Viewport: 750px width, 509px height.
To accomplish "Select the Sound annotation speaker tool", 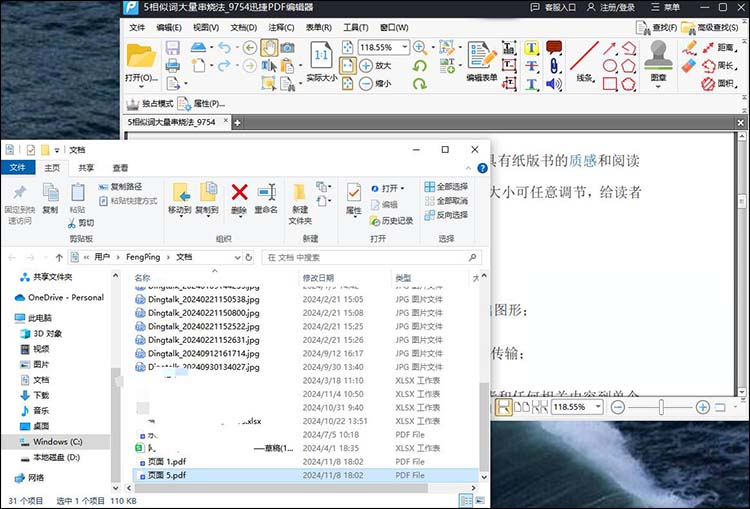I will coord(554,84).
